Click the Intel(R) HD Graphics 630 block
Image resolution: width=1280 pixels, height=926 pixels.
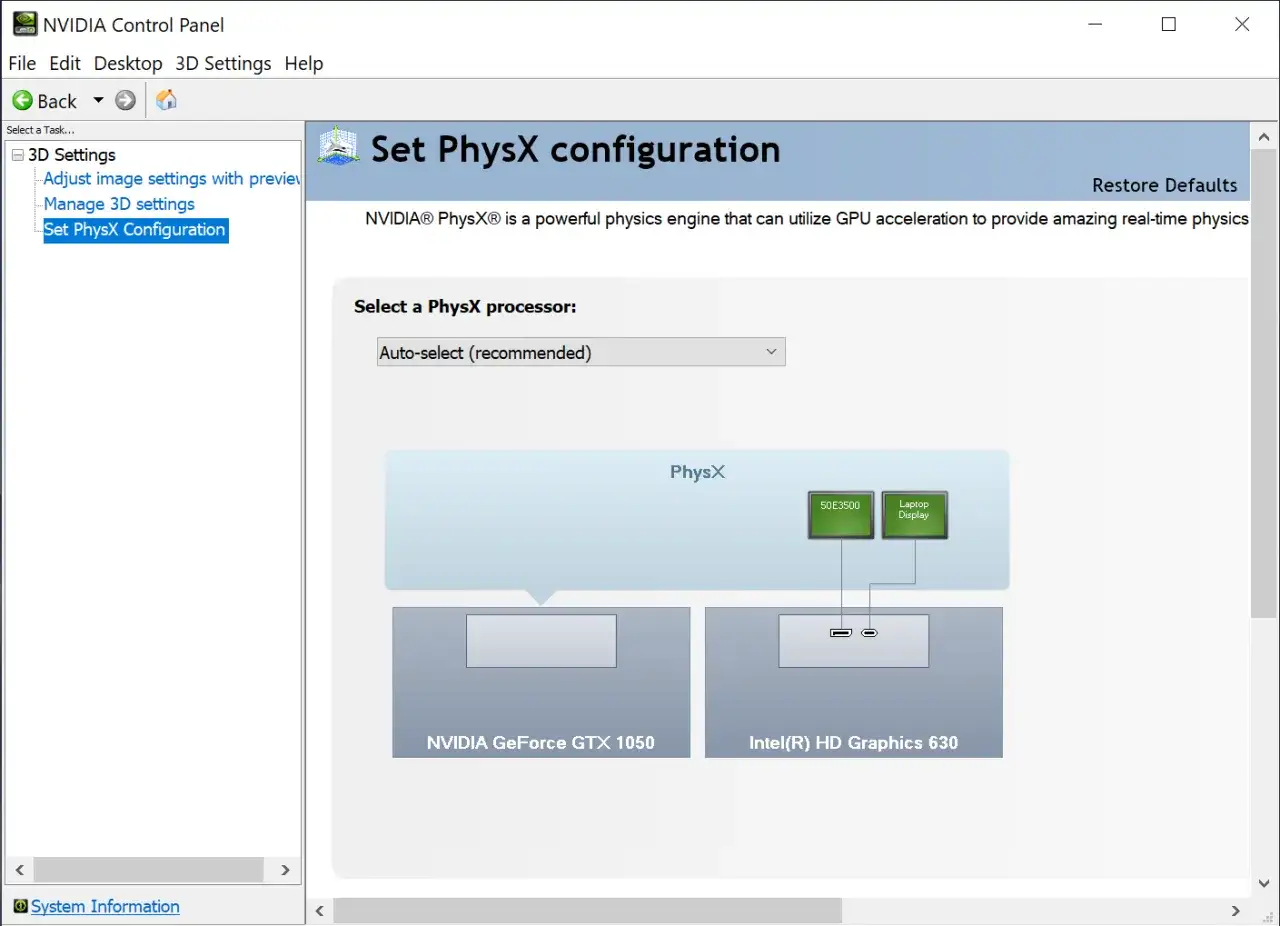coord(854,682)
